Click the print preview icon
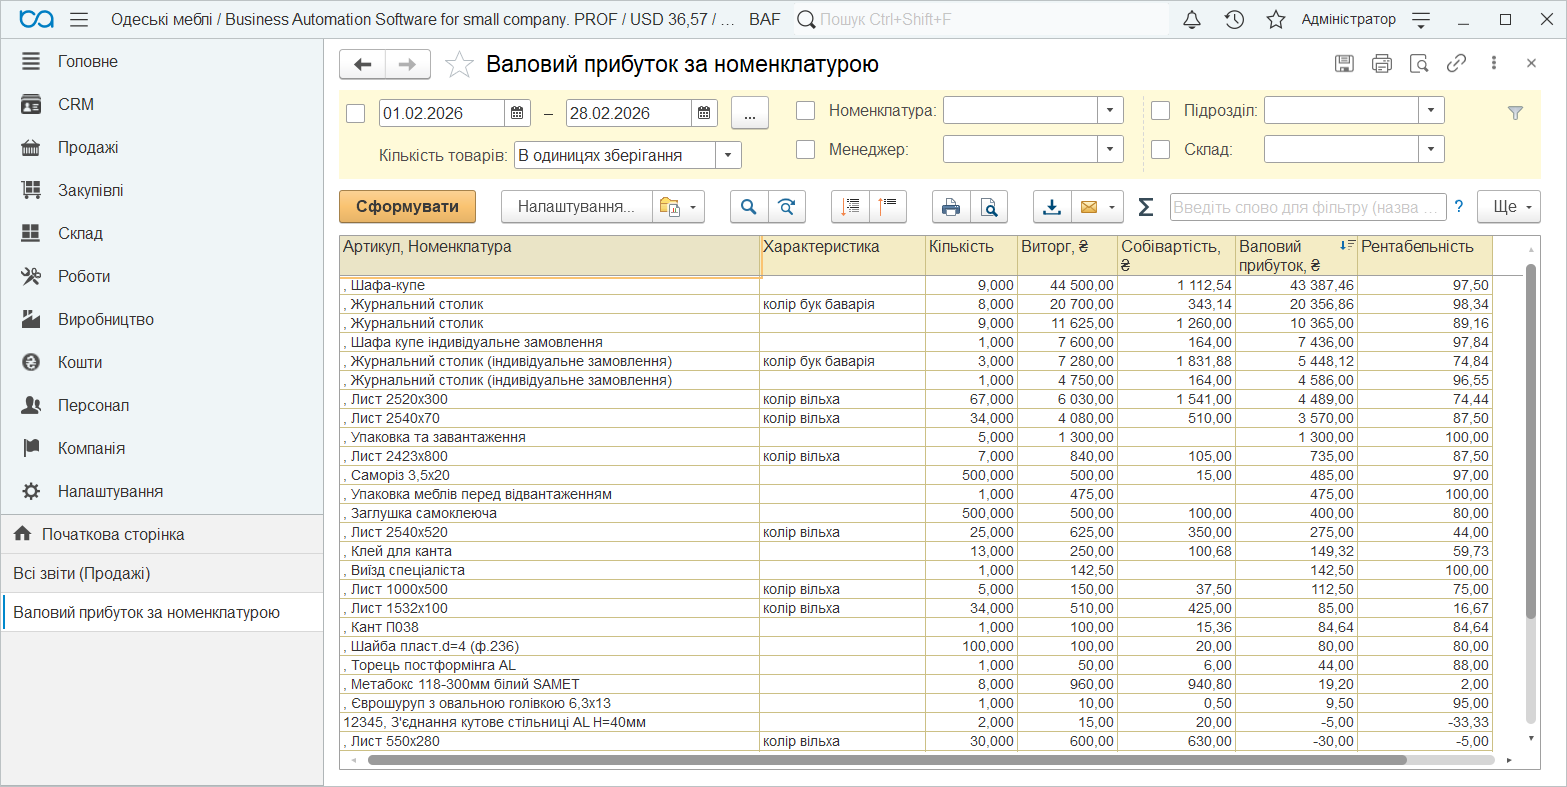Screen dimensions: 1567x787 pos(988,207)
